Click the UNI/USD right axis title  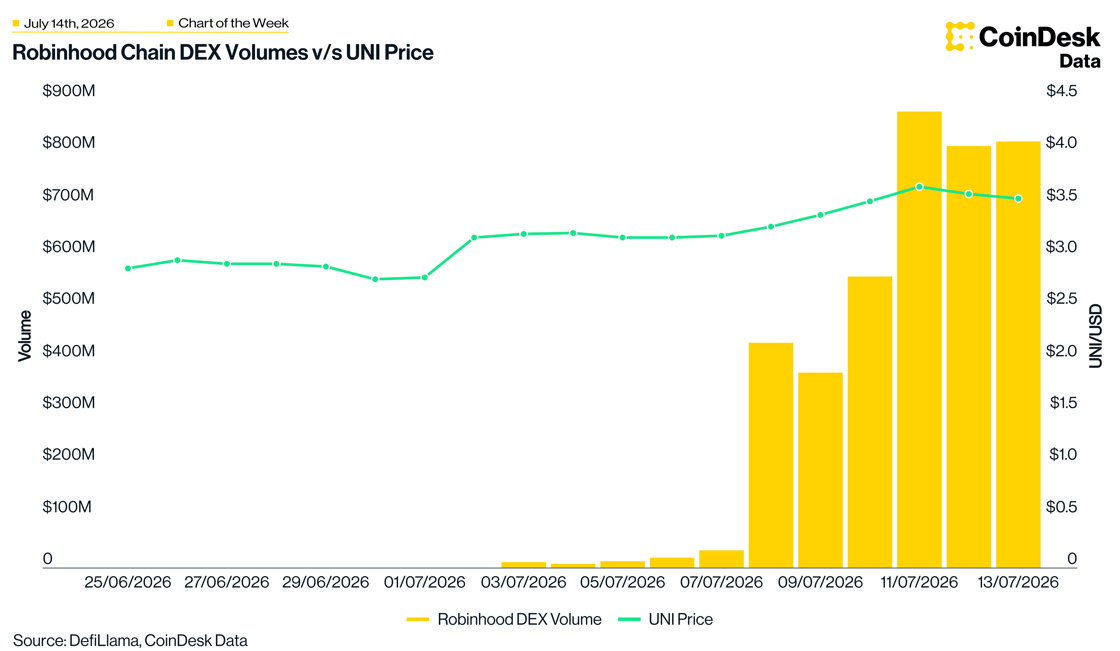point(1096,336)
